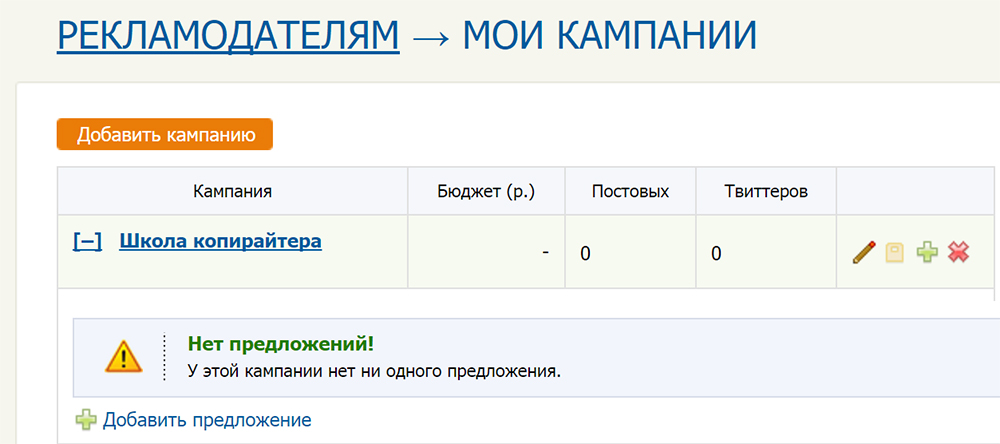Click the yellow warning triangle icon

(x=125, y=356)
